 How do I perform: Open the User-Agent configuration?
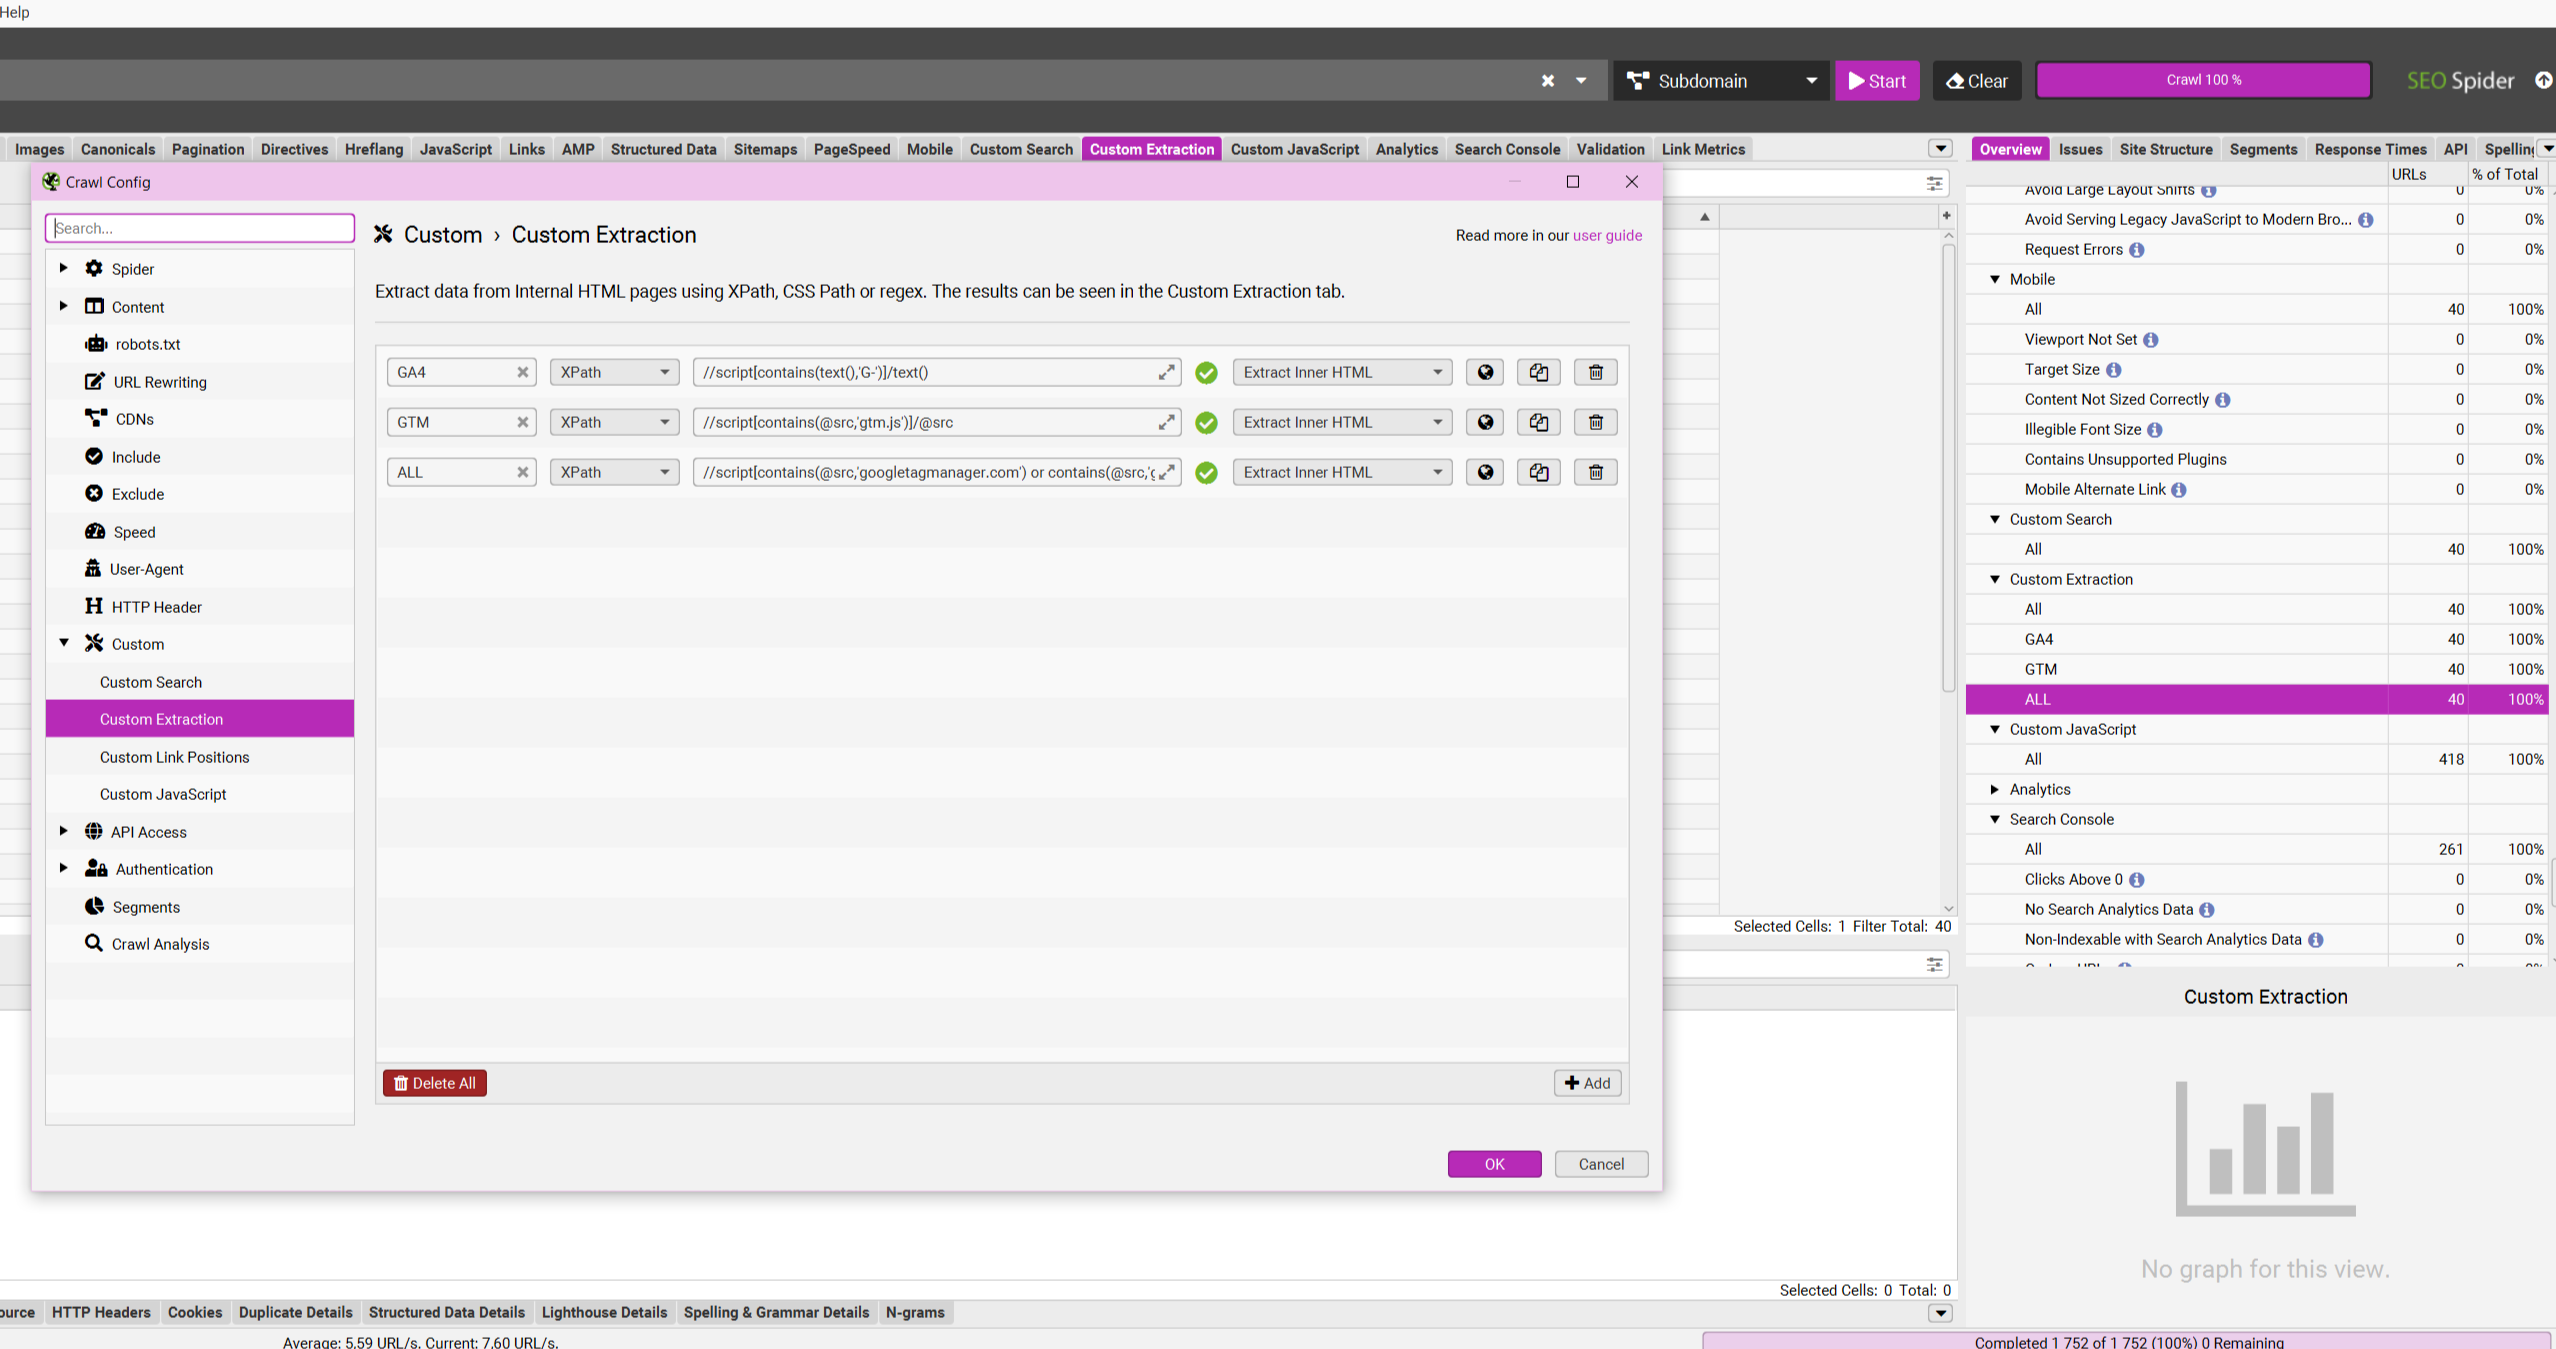[x=146, y=569]
